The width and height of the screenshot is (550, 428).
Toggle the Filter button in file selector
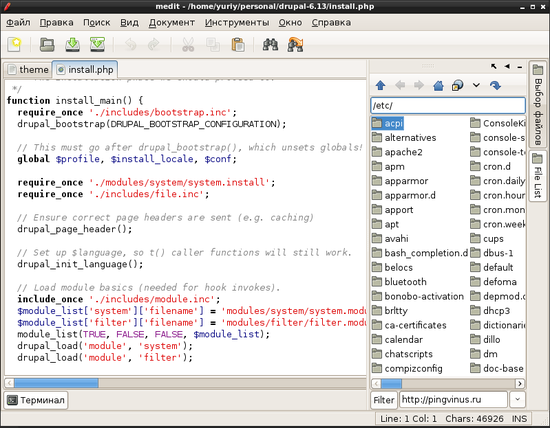[384, 400]
